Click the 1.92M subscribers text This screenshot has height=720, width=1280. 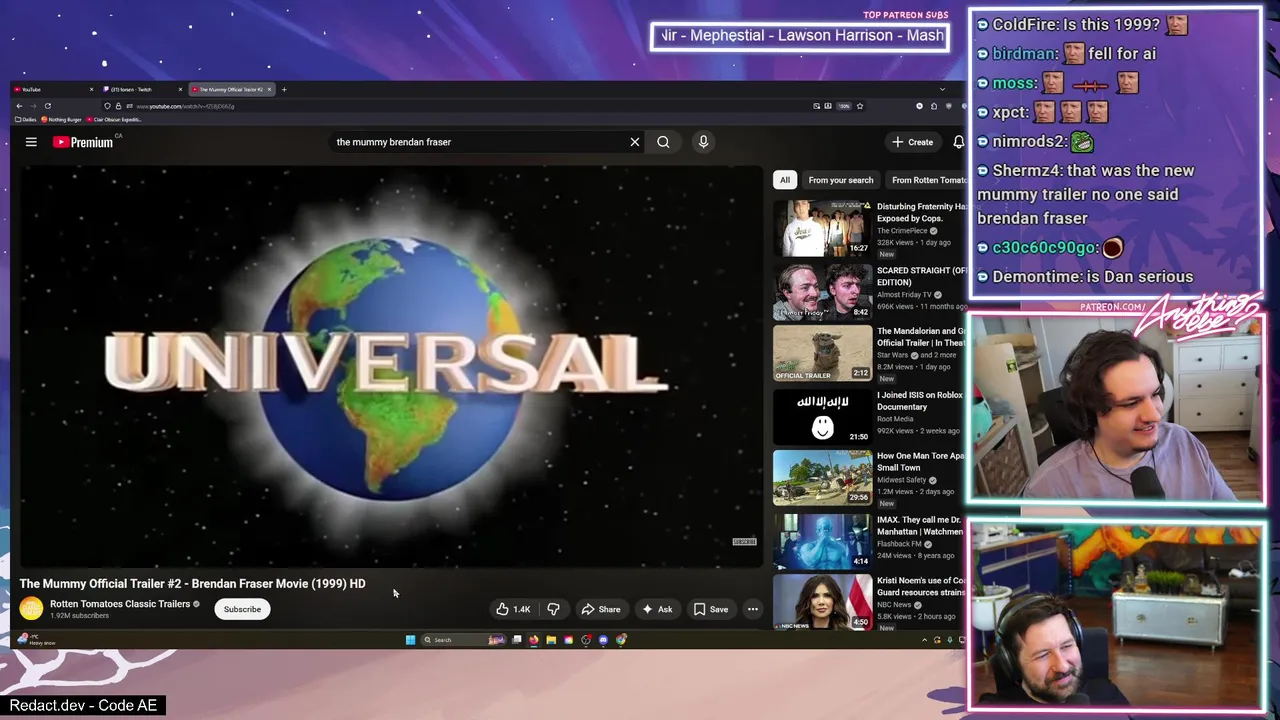80,616
